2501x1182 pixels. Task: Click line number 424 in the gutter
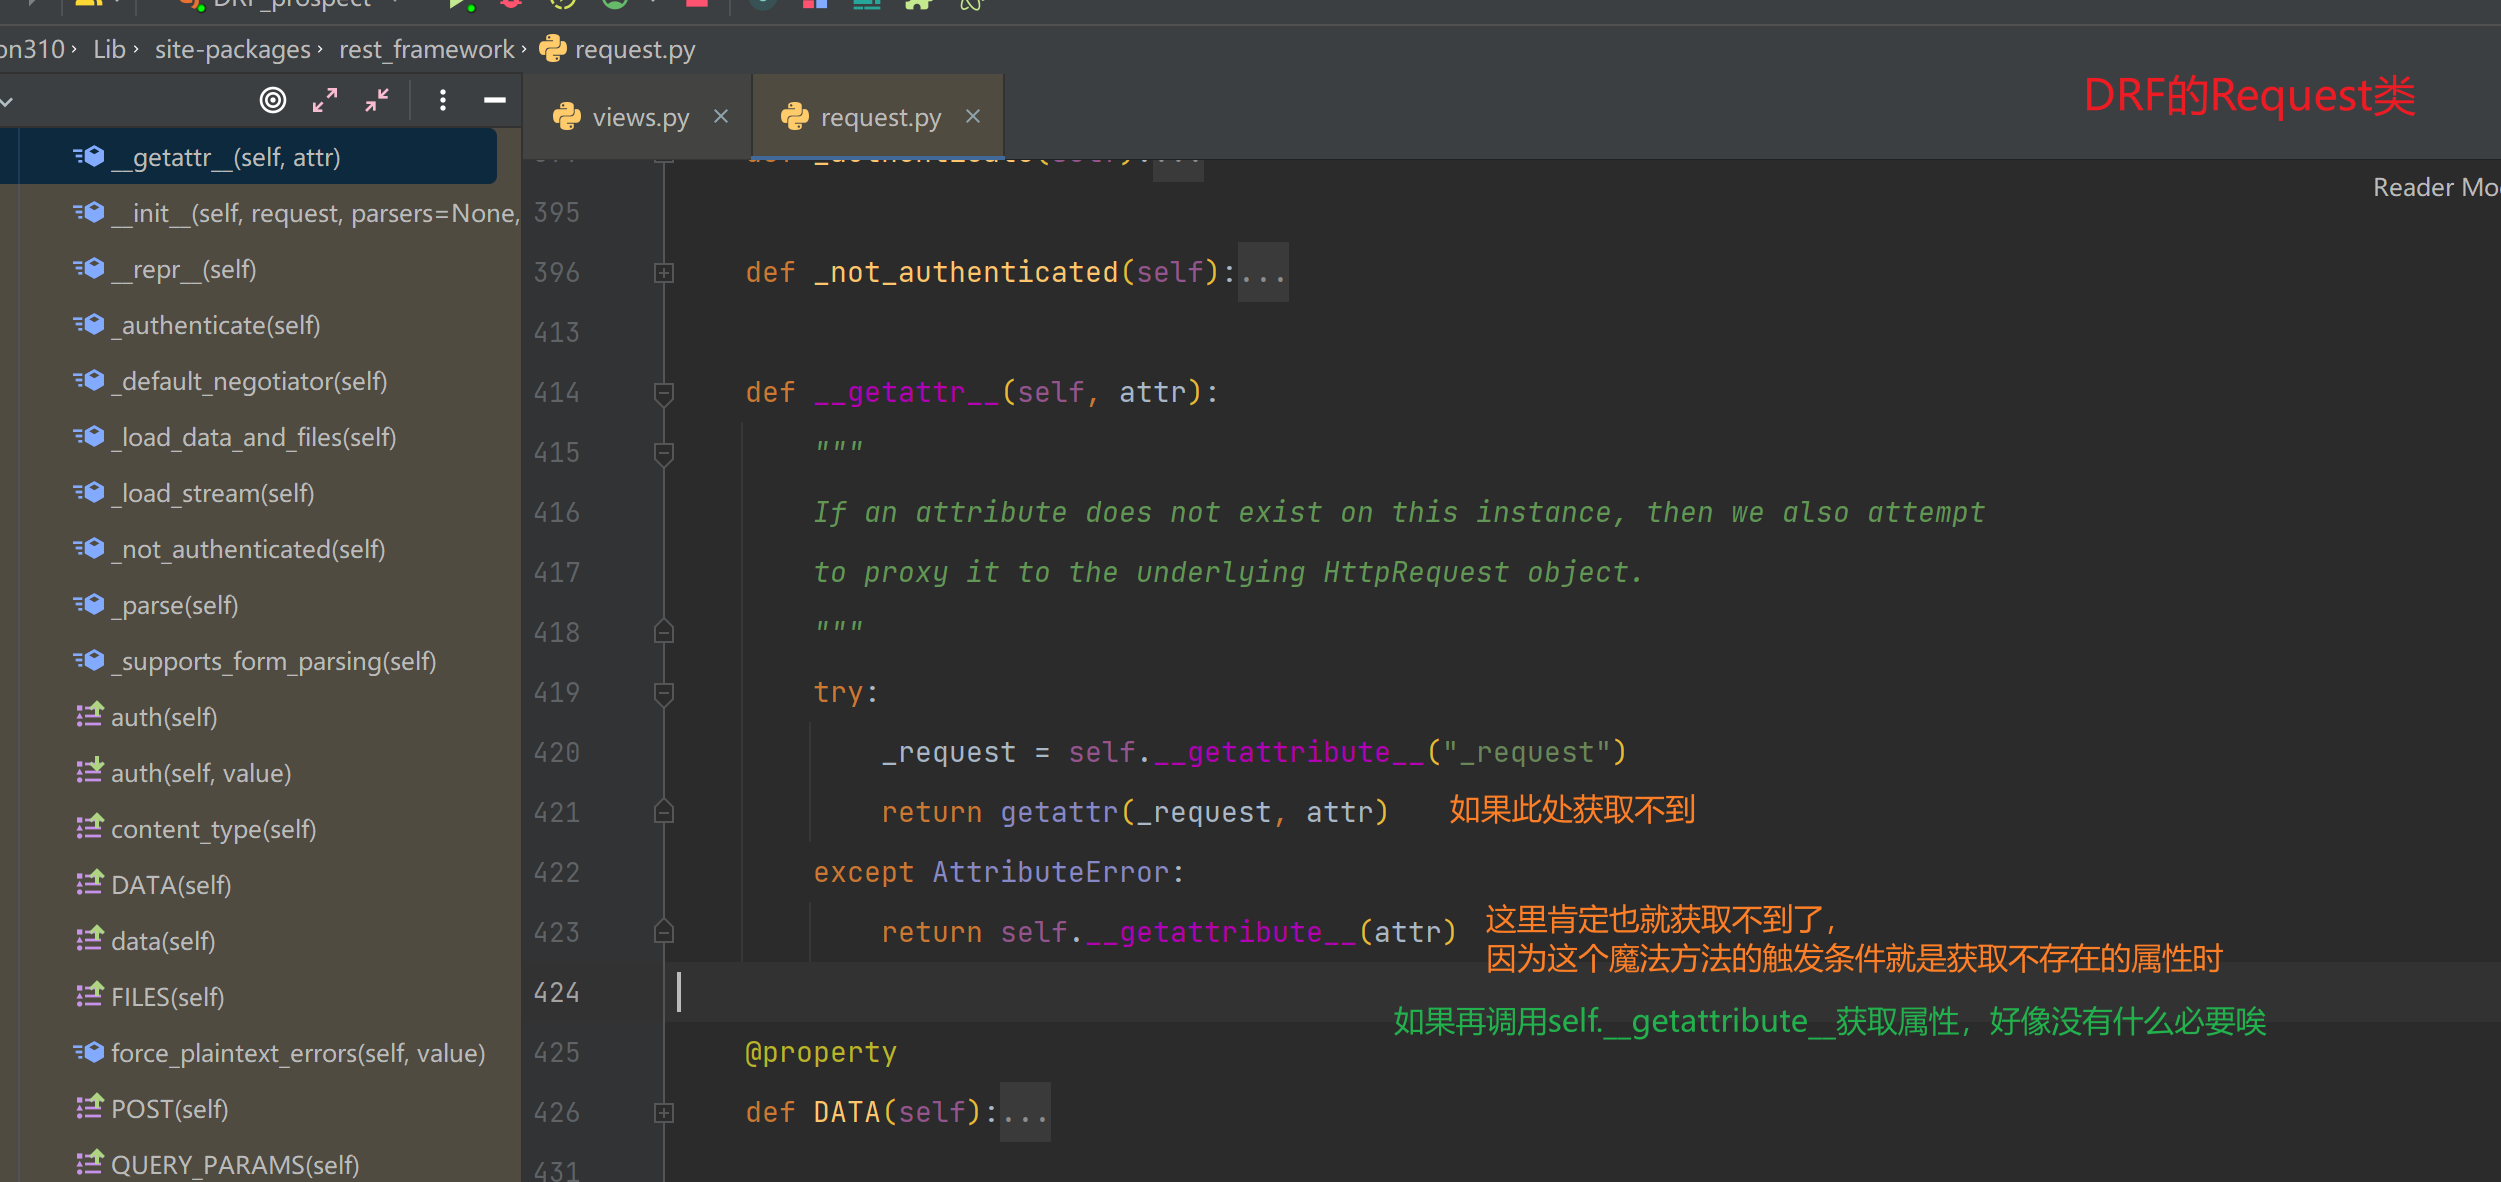557,992
